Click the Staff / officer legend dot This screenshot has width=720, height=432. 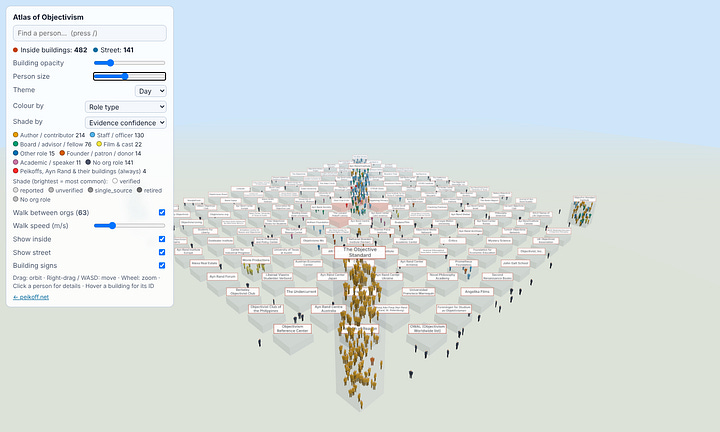pyautogui.click(x=92, y=135)
